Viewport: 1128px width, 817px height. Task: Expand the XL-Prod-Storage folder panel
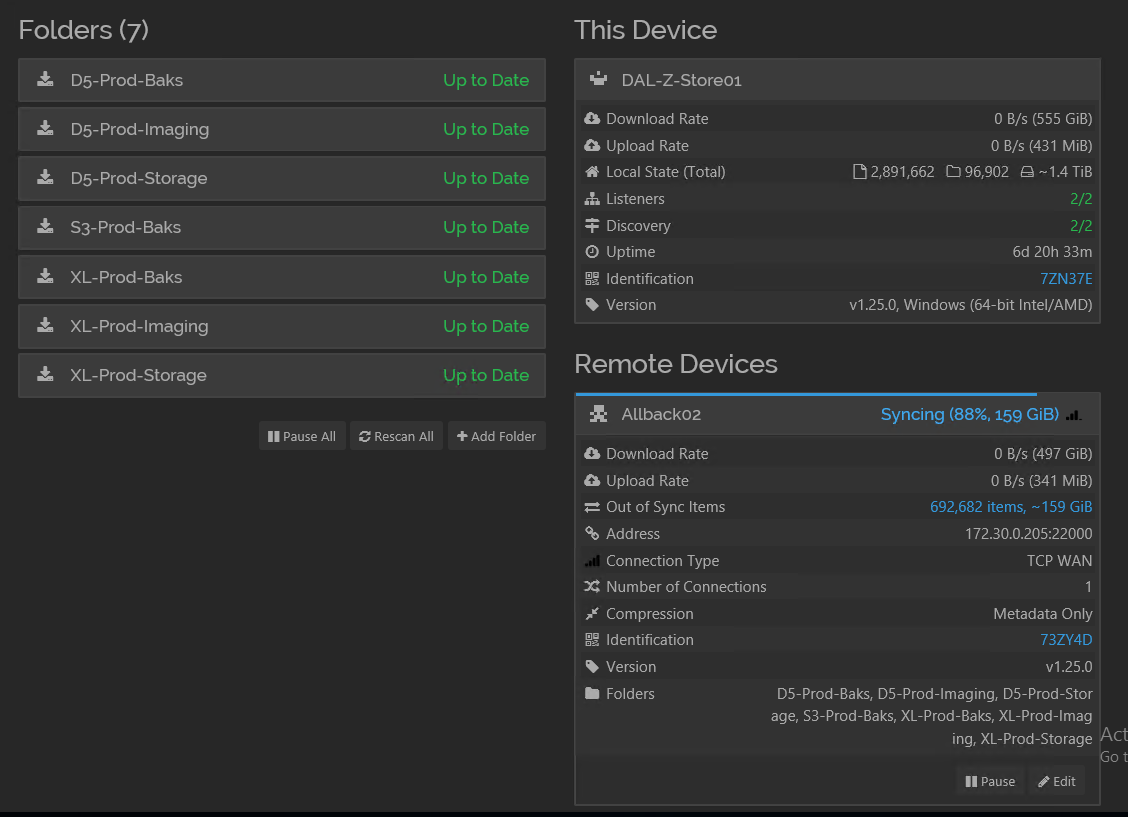pyautogui.click(x=282, y=375)
